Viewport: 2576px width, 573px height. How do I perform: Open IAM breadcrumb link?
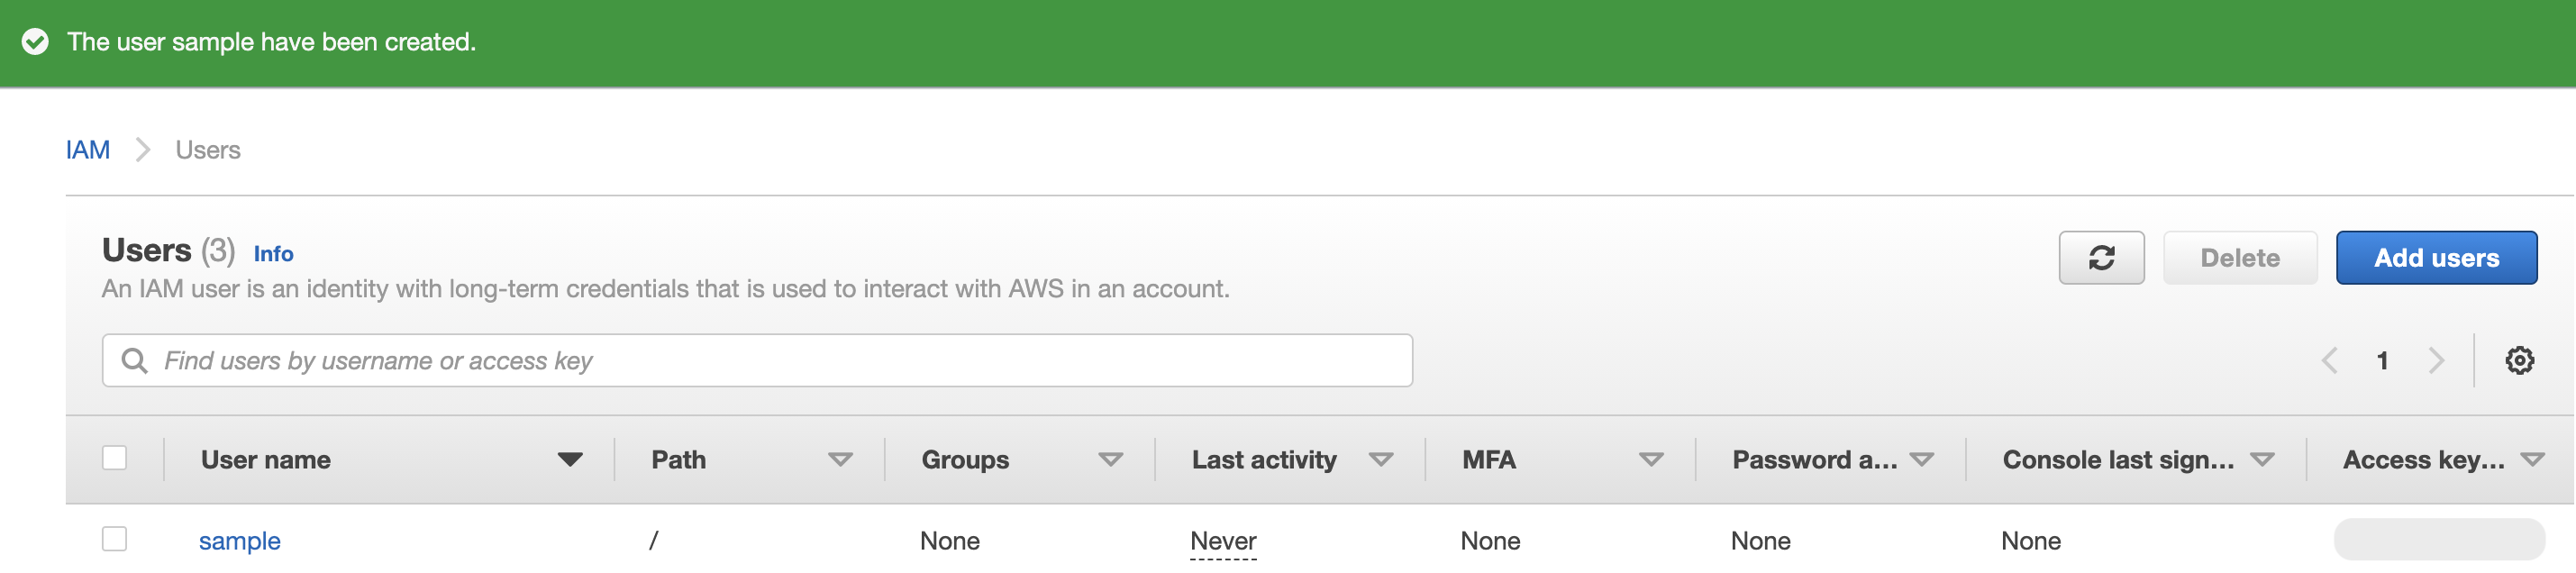(x=88, y=150)
